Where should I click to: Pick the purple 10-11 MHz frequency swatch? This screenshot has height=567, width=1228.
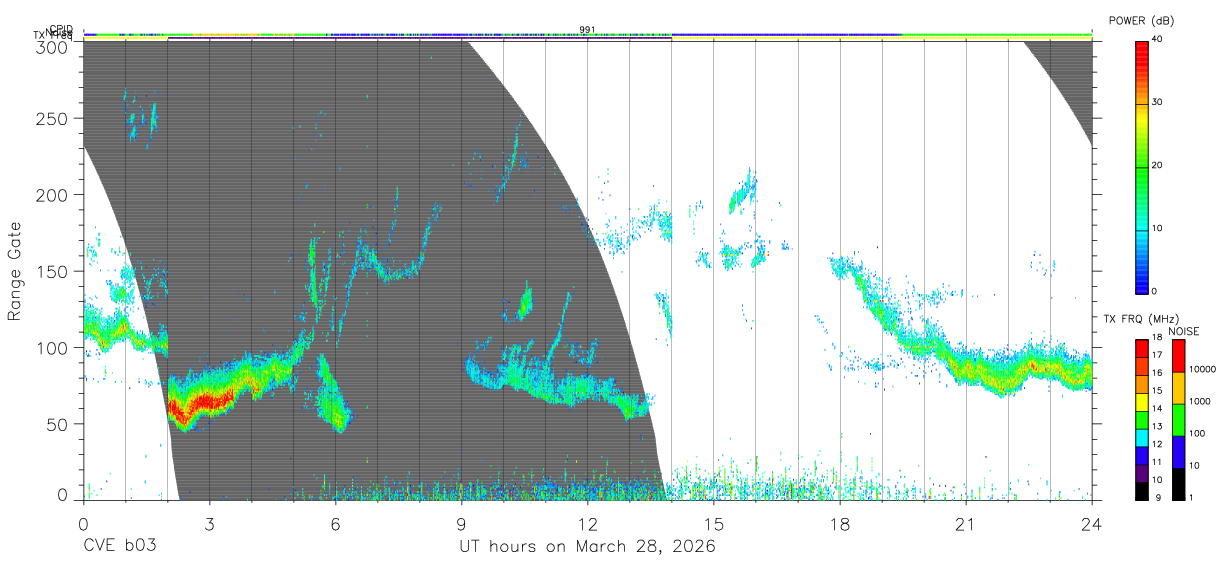pyautogui.click(x=1141, y=473)
